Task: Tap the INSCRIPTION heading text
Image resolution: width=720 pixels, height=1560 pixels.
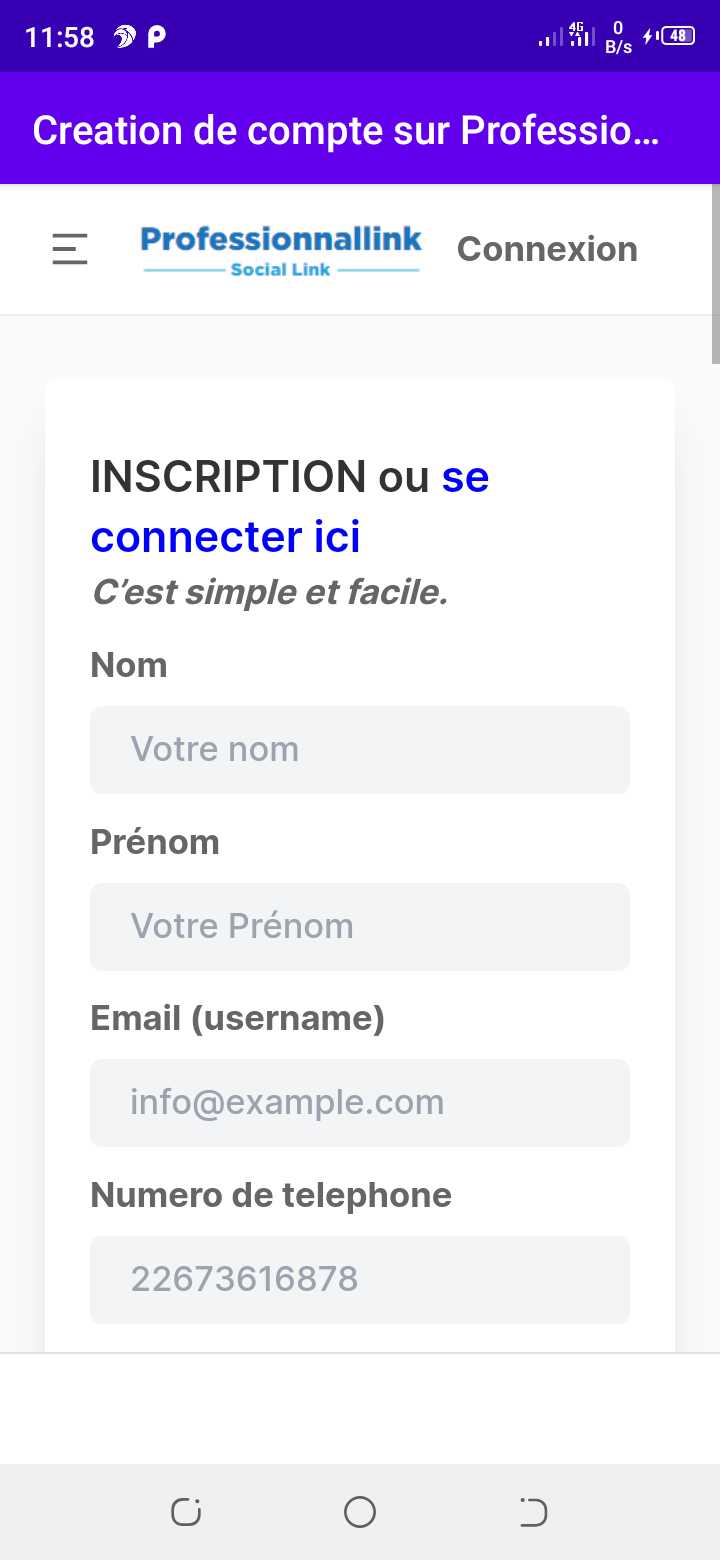Action: (229, 477)
